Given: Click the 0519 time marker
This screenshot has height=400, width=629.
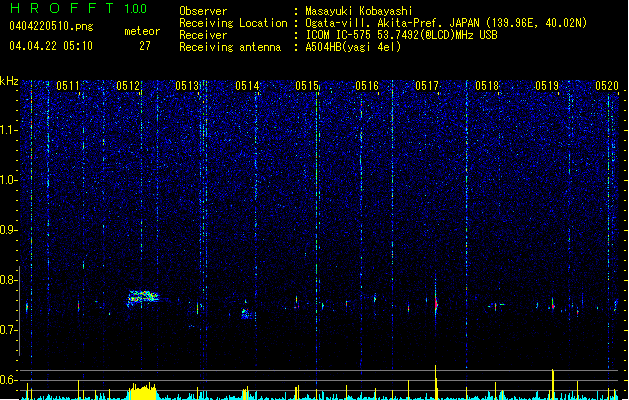Looking at the screenshot, I should (547, 85).
